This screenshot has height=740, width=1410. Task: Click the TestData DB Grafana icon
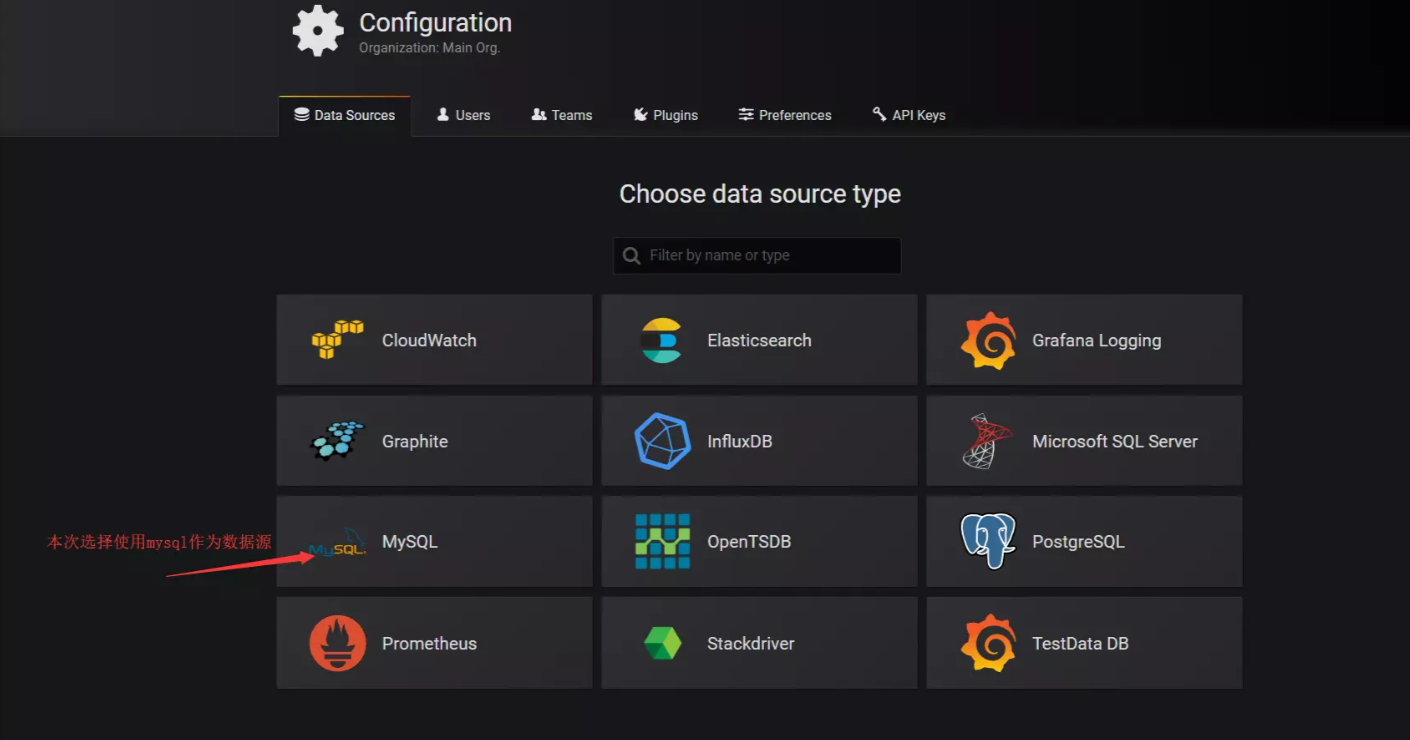pos(988,643)
